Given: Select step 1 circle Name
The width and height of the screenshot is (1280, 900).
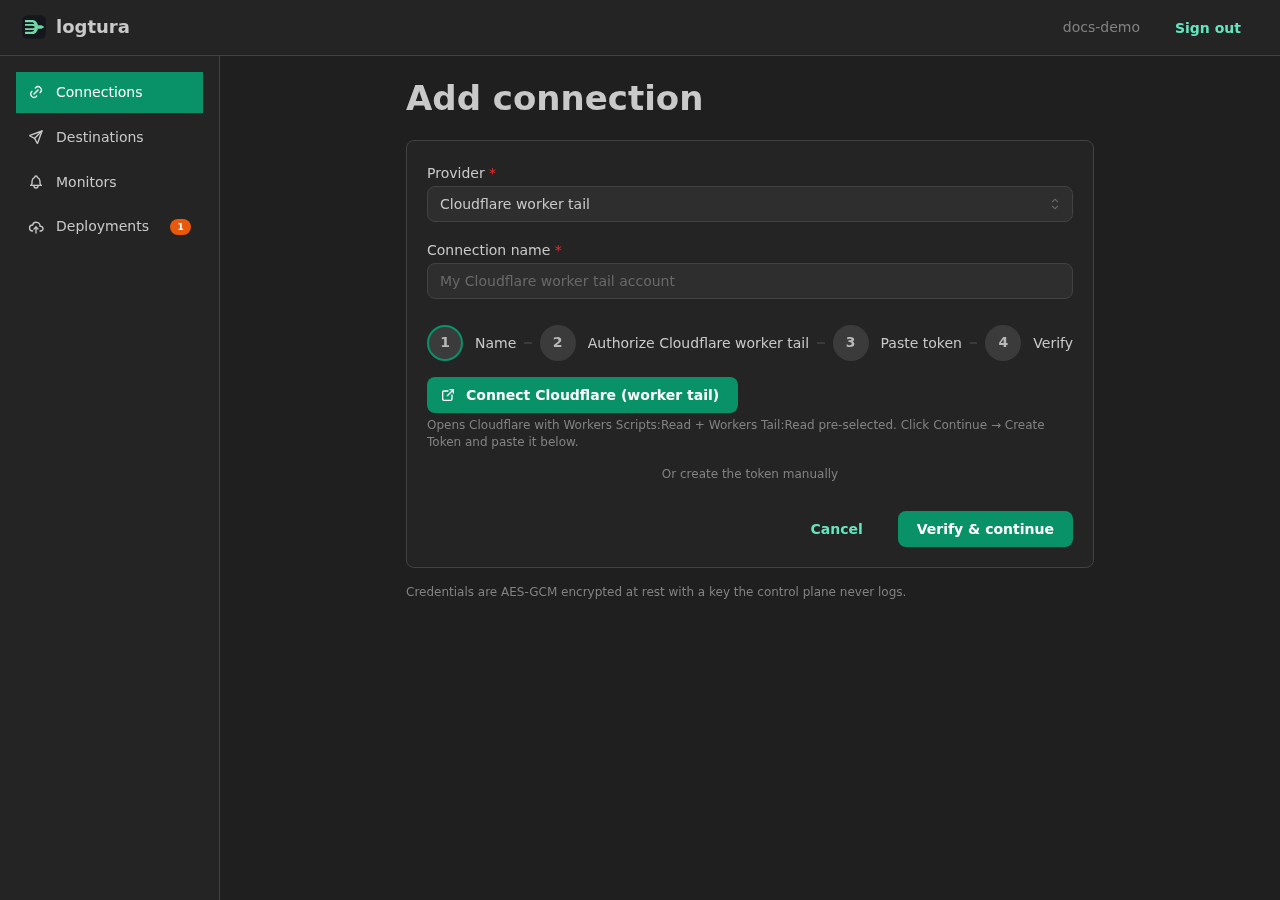Looking at the screenshot, I should [445, 343].
